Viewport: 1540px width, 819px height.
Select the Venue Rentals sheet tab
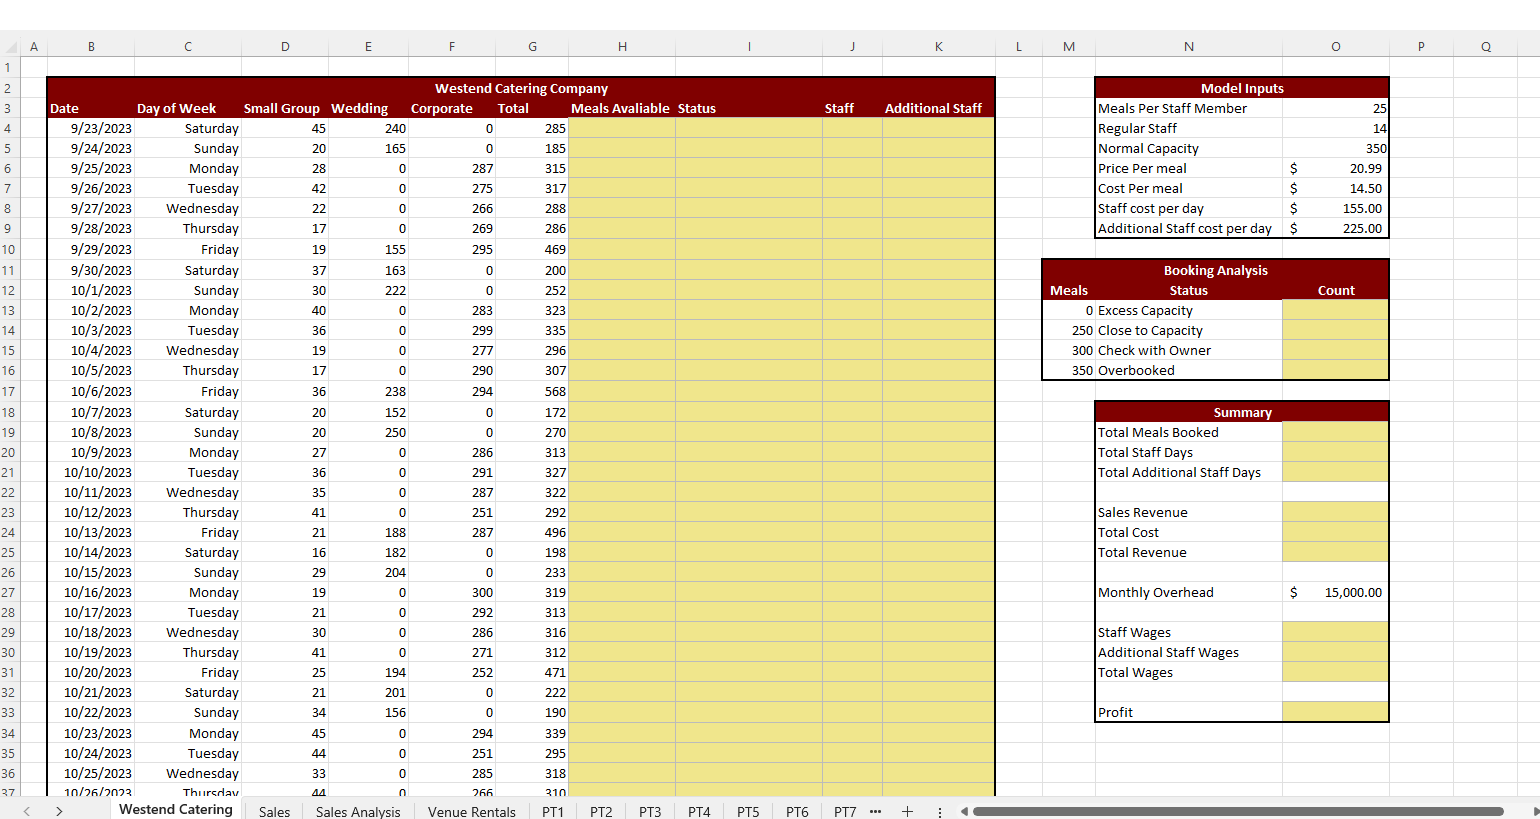pyautogui.click(x=471, y=811)
